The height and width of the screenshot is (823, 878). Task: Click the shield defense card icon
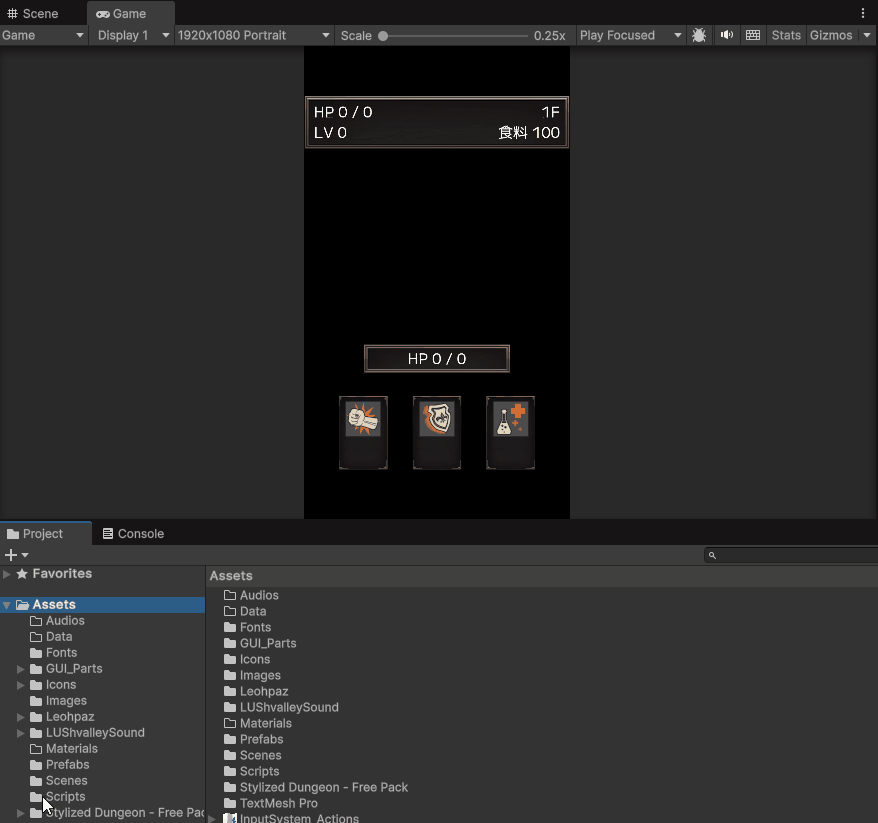[437, 419]
